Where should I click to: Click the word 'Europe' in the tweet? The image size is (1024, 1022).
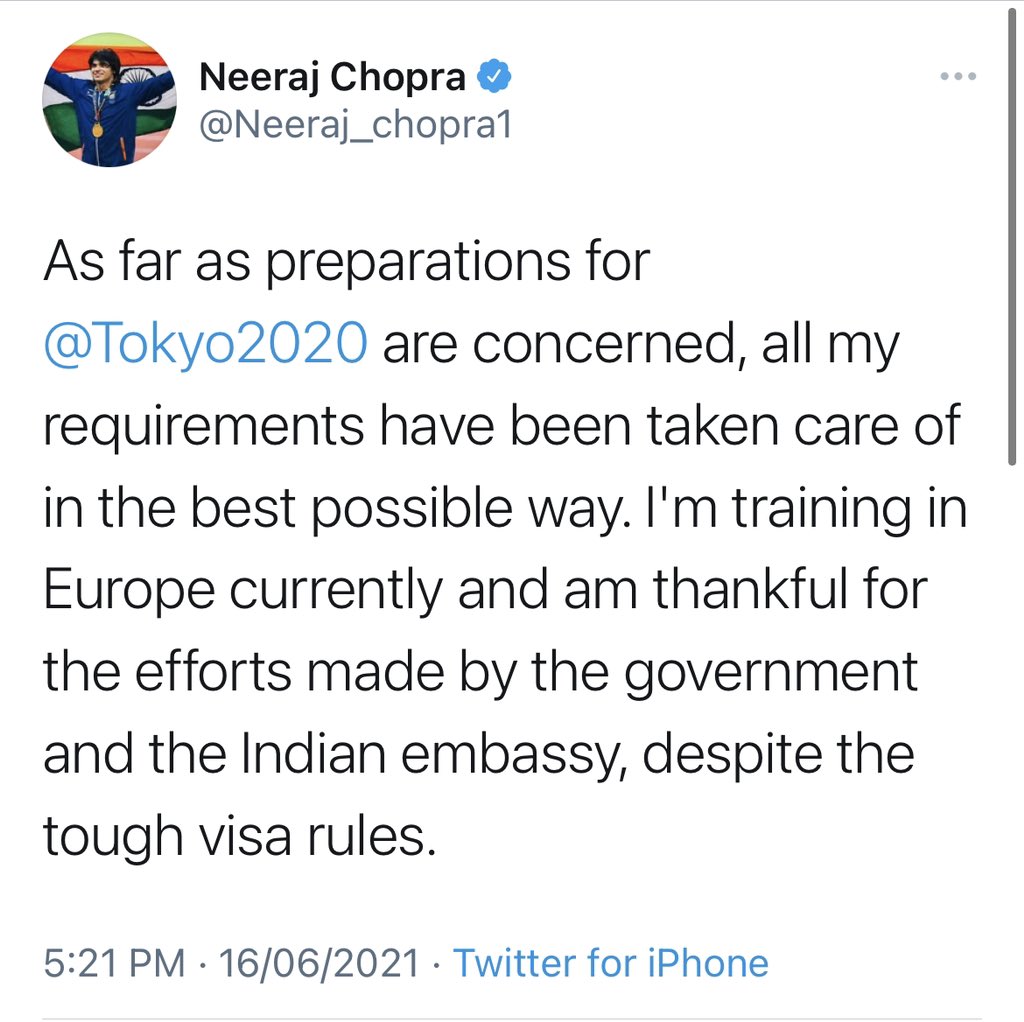click(x=128, y=590)
